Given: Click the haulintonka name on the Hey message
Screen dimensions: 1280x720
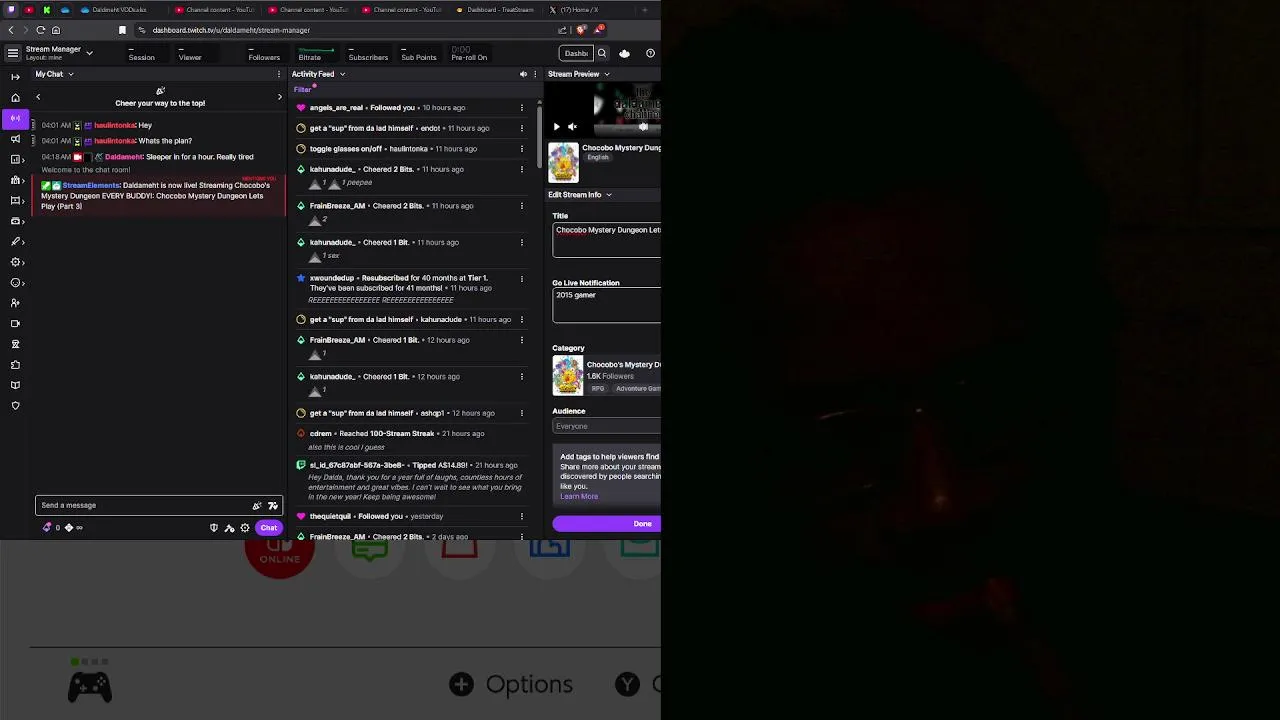Looking at the screenshot, I should [x=115, y=125].
